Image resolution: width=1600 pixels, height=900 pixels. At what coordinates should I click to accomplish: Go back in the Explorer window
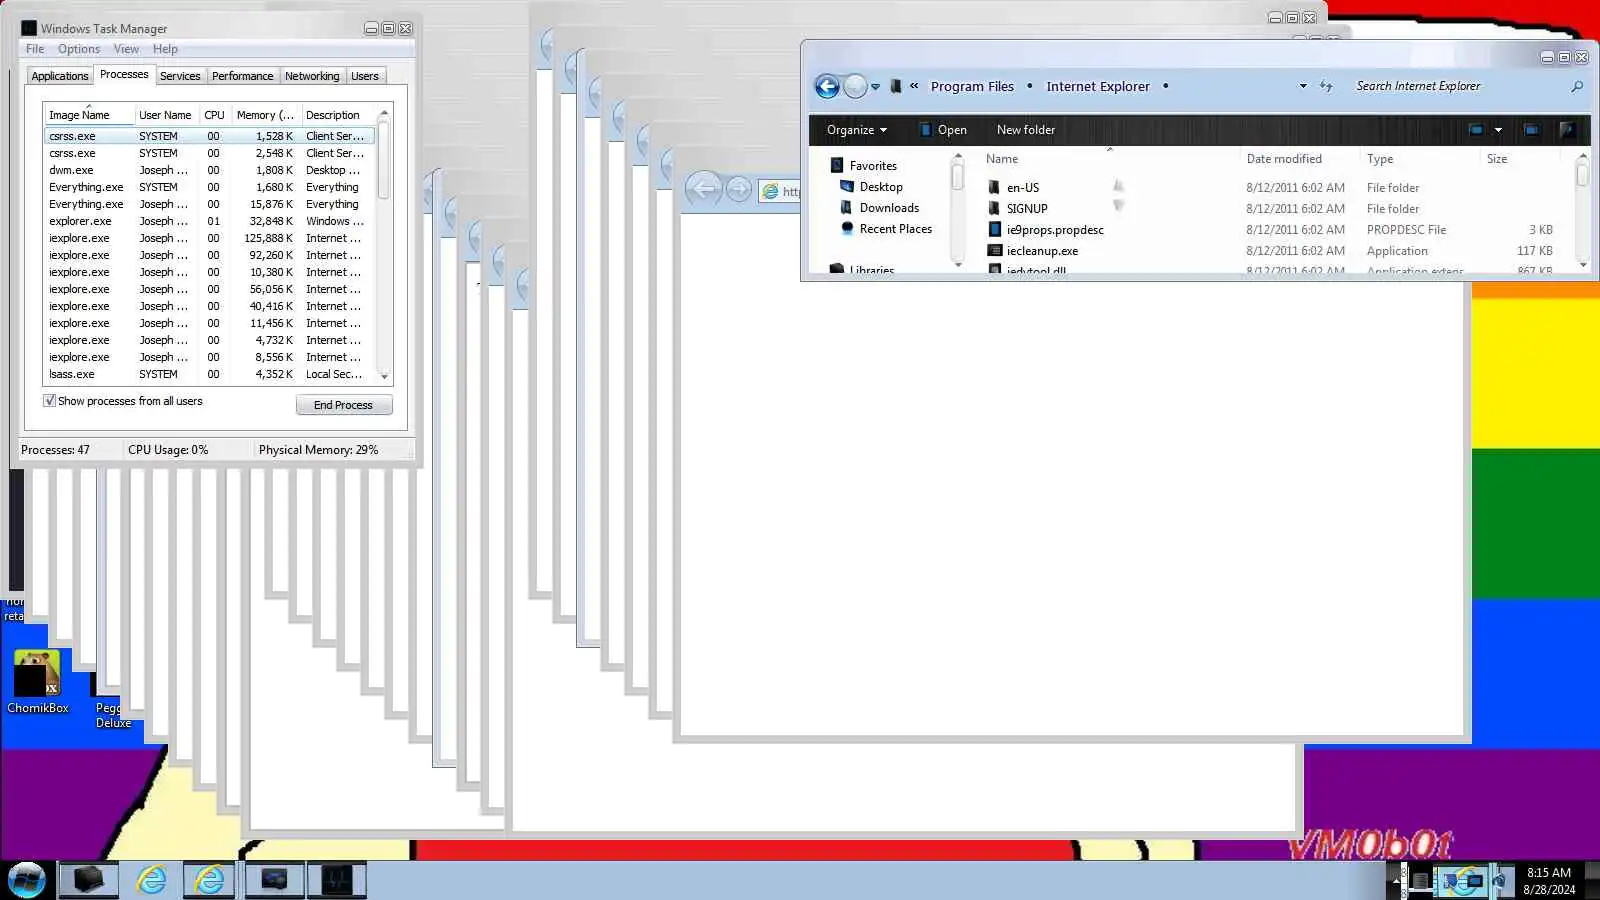827,86
